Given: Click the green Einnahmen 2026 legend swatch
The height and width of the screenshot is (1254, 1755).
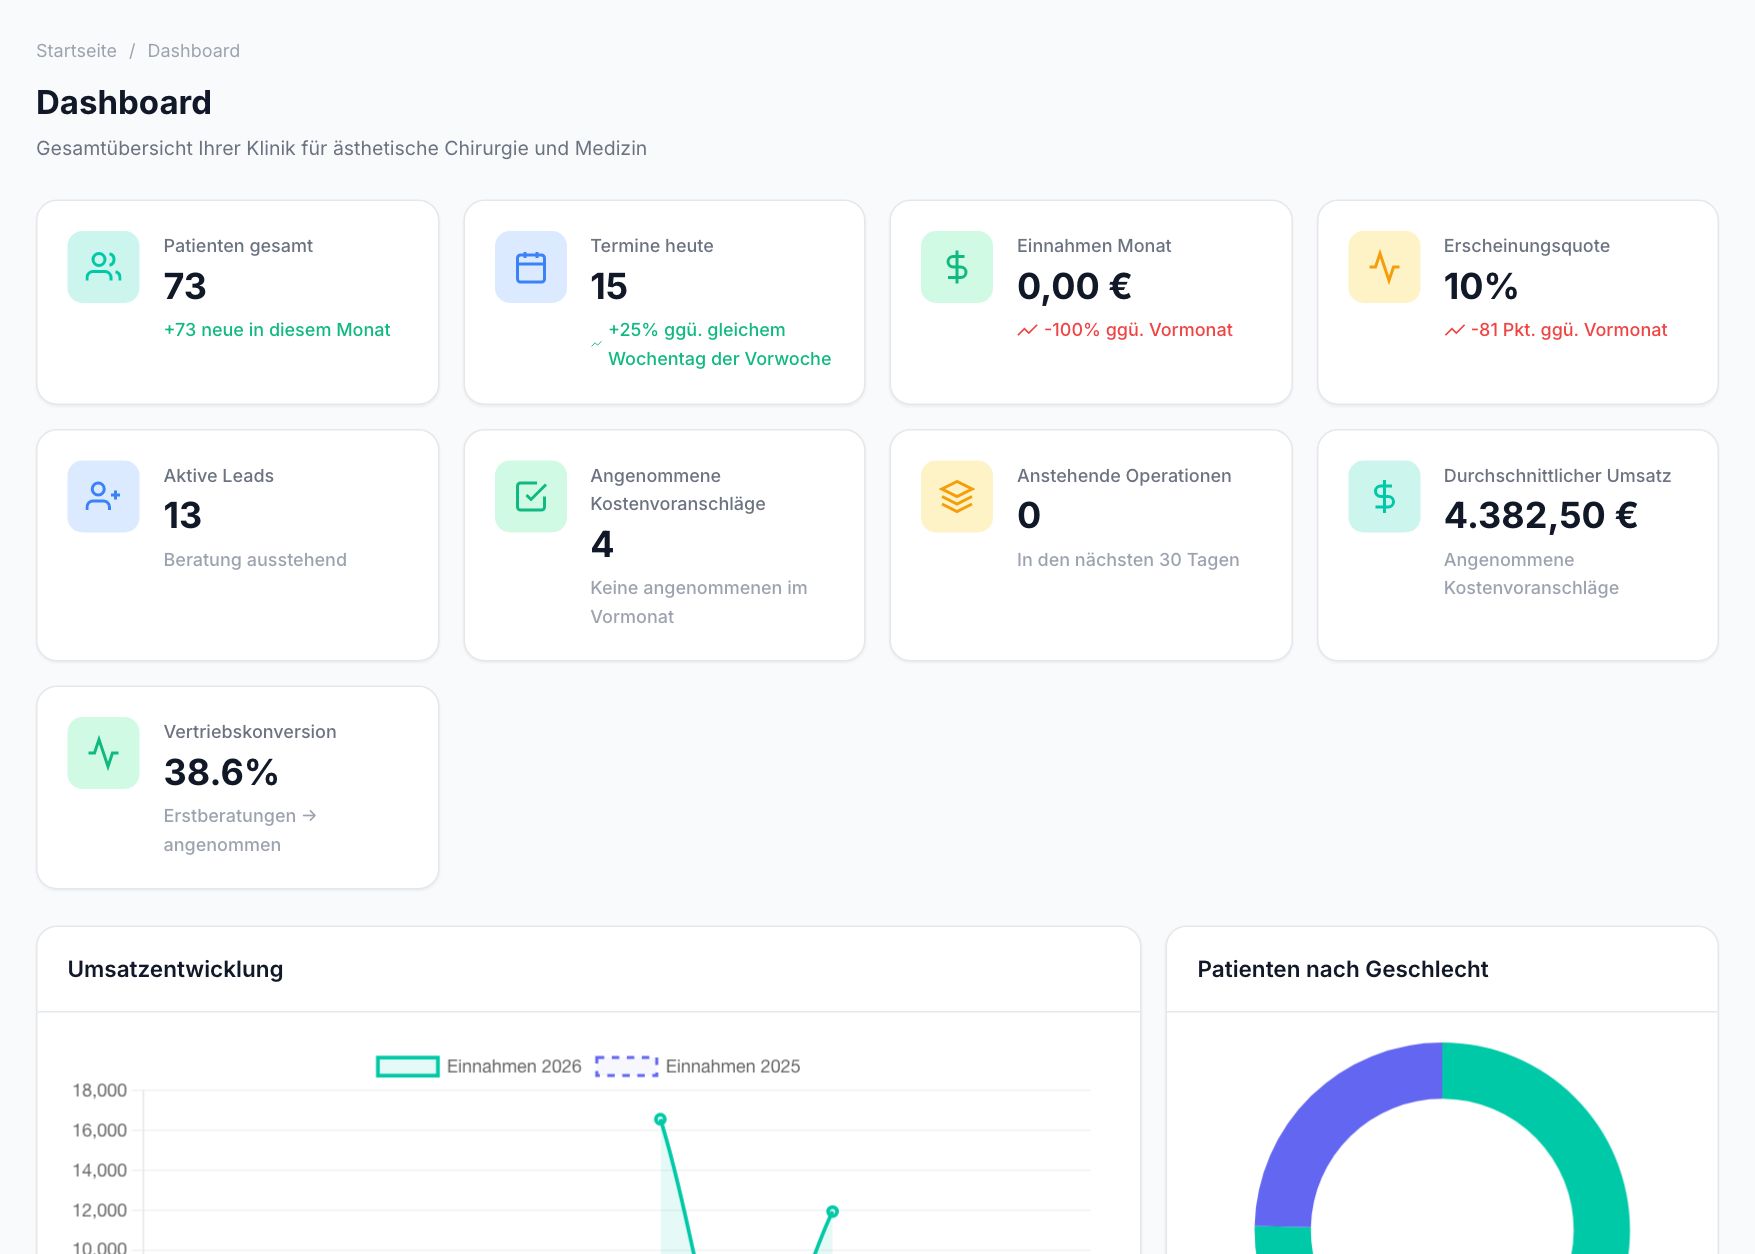Looking at the screenshot, I should coord(407,1067).
